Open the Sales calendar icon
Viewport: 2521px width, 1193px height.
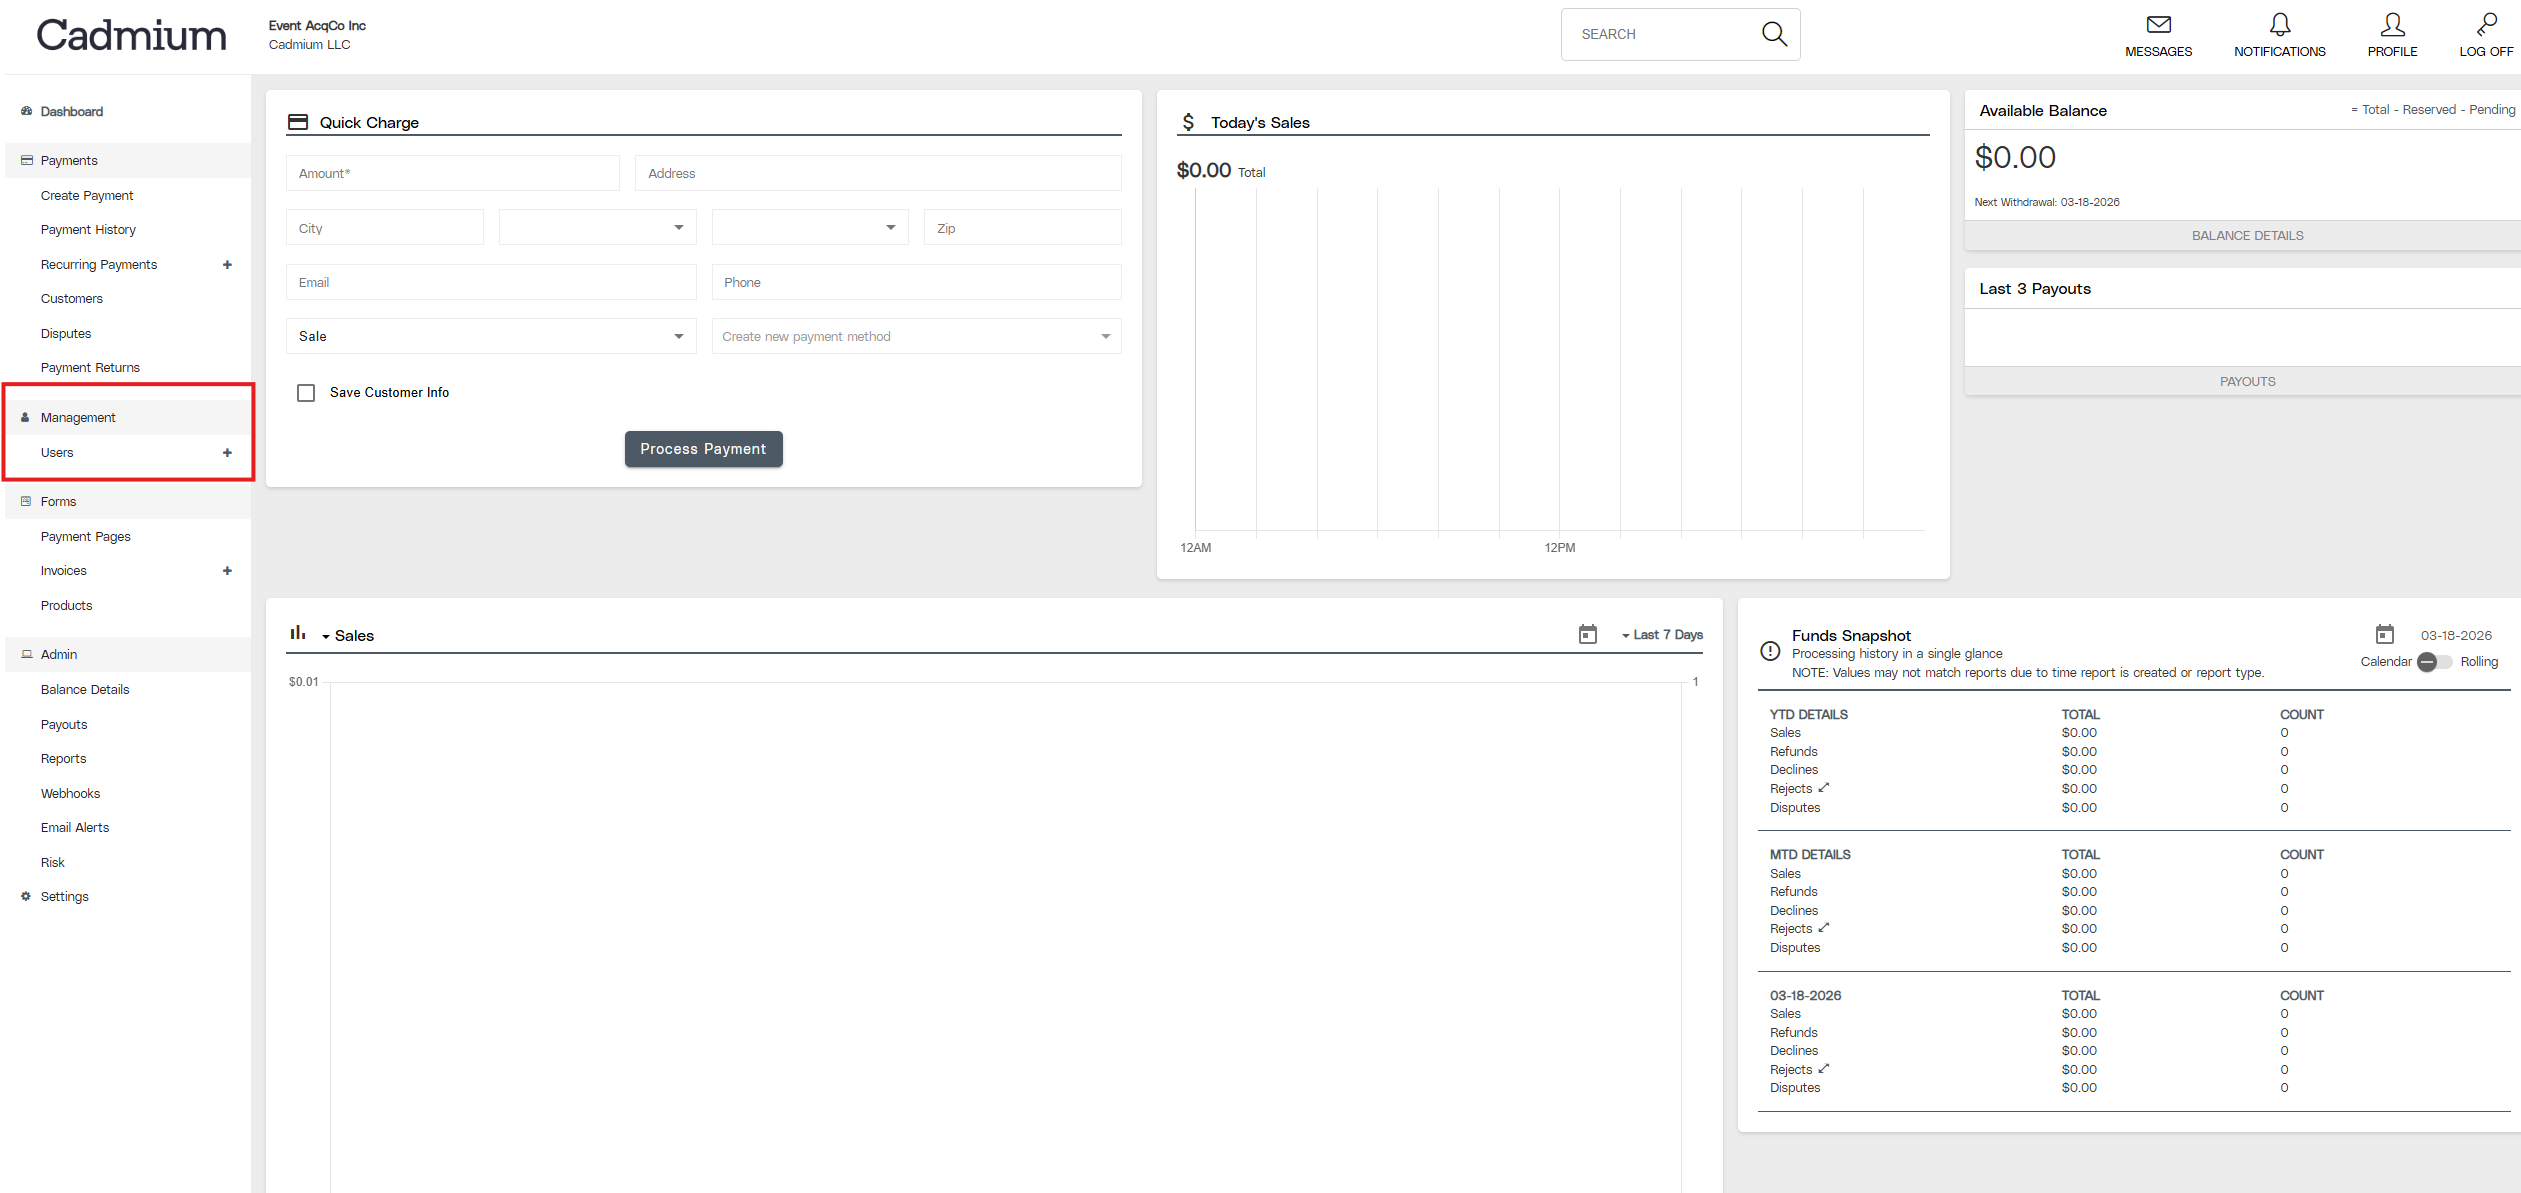point(1587,635)
